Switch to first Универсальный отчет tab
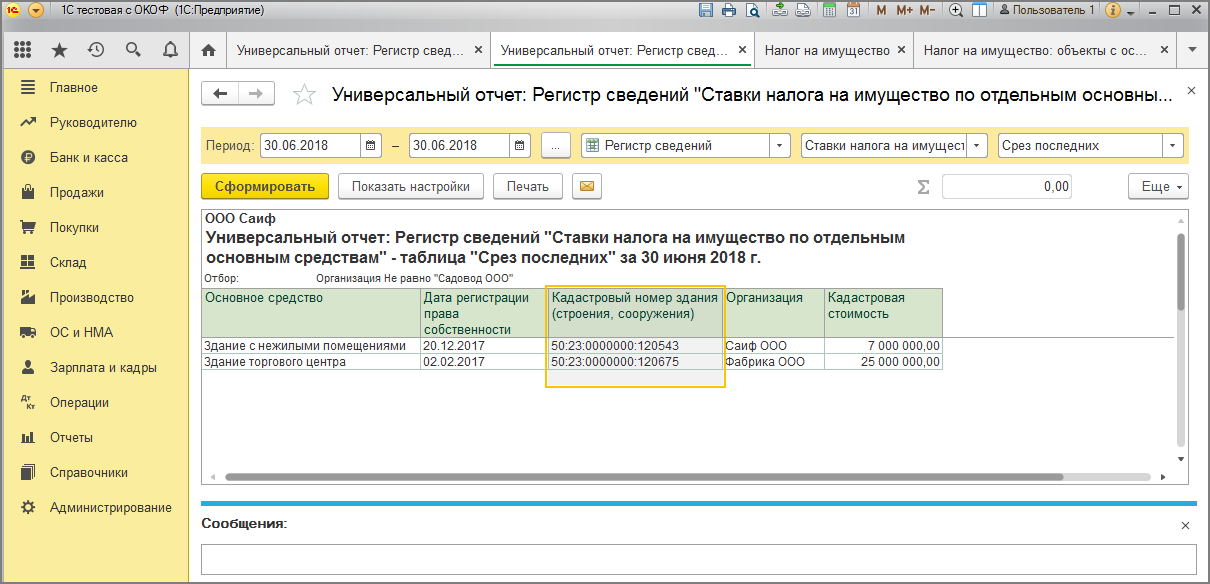1210x584 pixels. click(x=350, y=50)
